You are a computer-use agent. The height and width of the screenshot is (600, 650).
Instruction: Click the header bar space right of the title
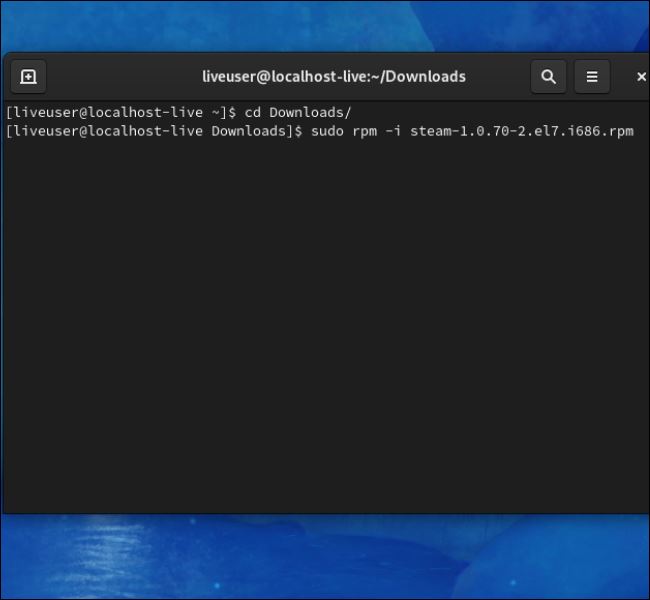[498, 77]
